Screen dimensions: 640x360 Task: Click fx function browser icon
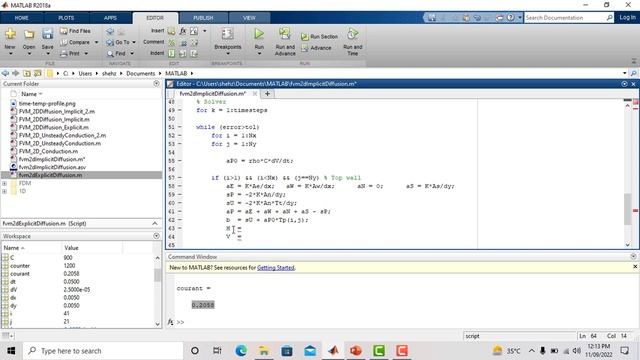click(x=171, y=322)
